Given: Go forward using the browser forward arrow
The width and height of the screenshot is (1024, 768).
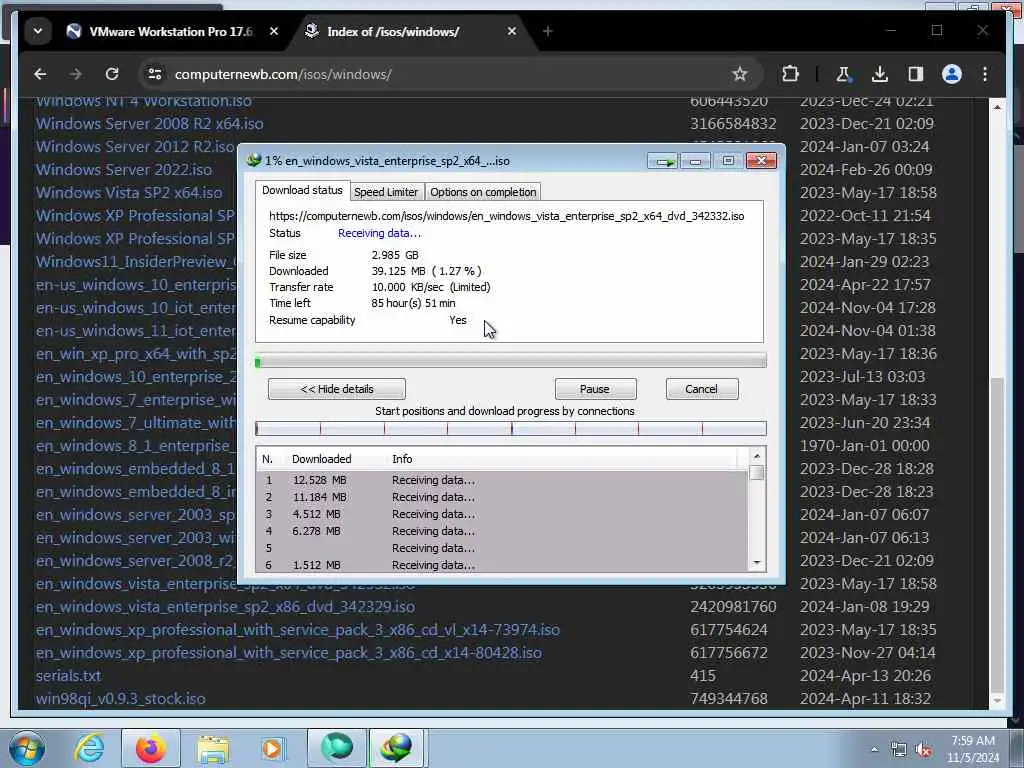Looking at the screenshot, I should (76, 74).
